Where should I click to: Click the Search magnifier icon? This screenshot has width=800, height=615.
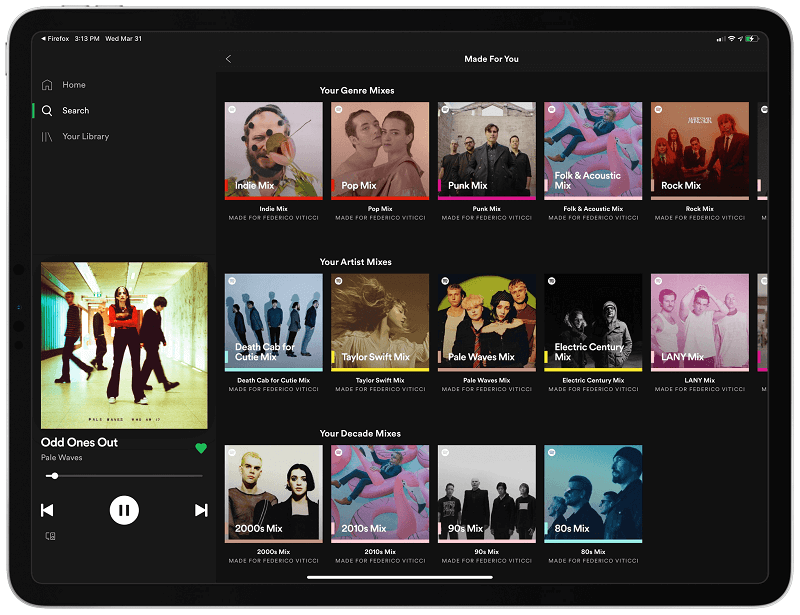coord(47,110)
